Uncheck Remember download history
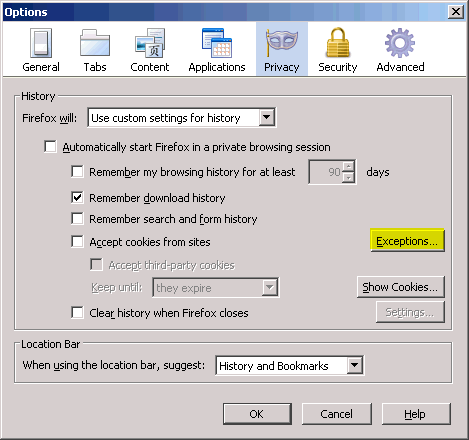The height and width of the screenshot is (440, 469). pyautogui.click(x=77, y=198)
